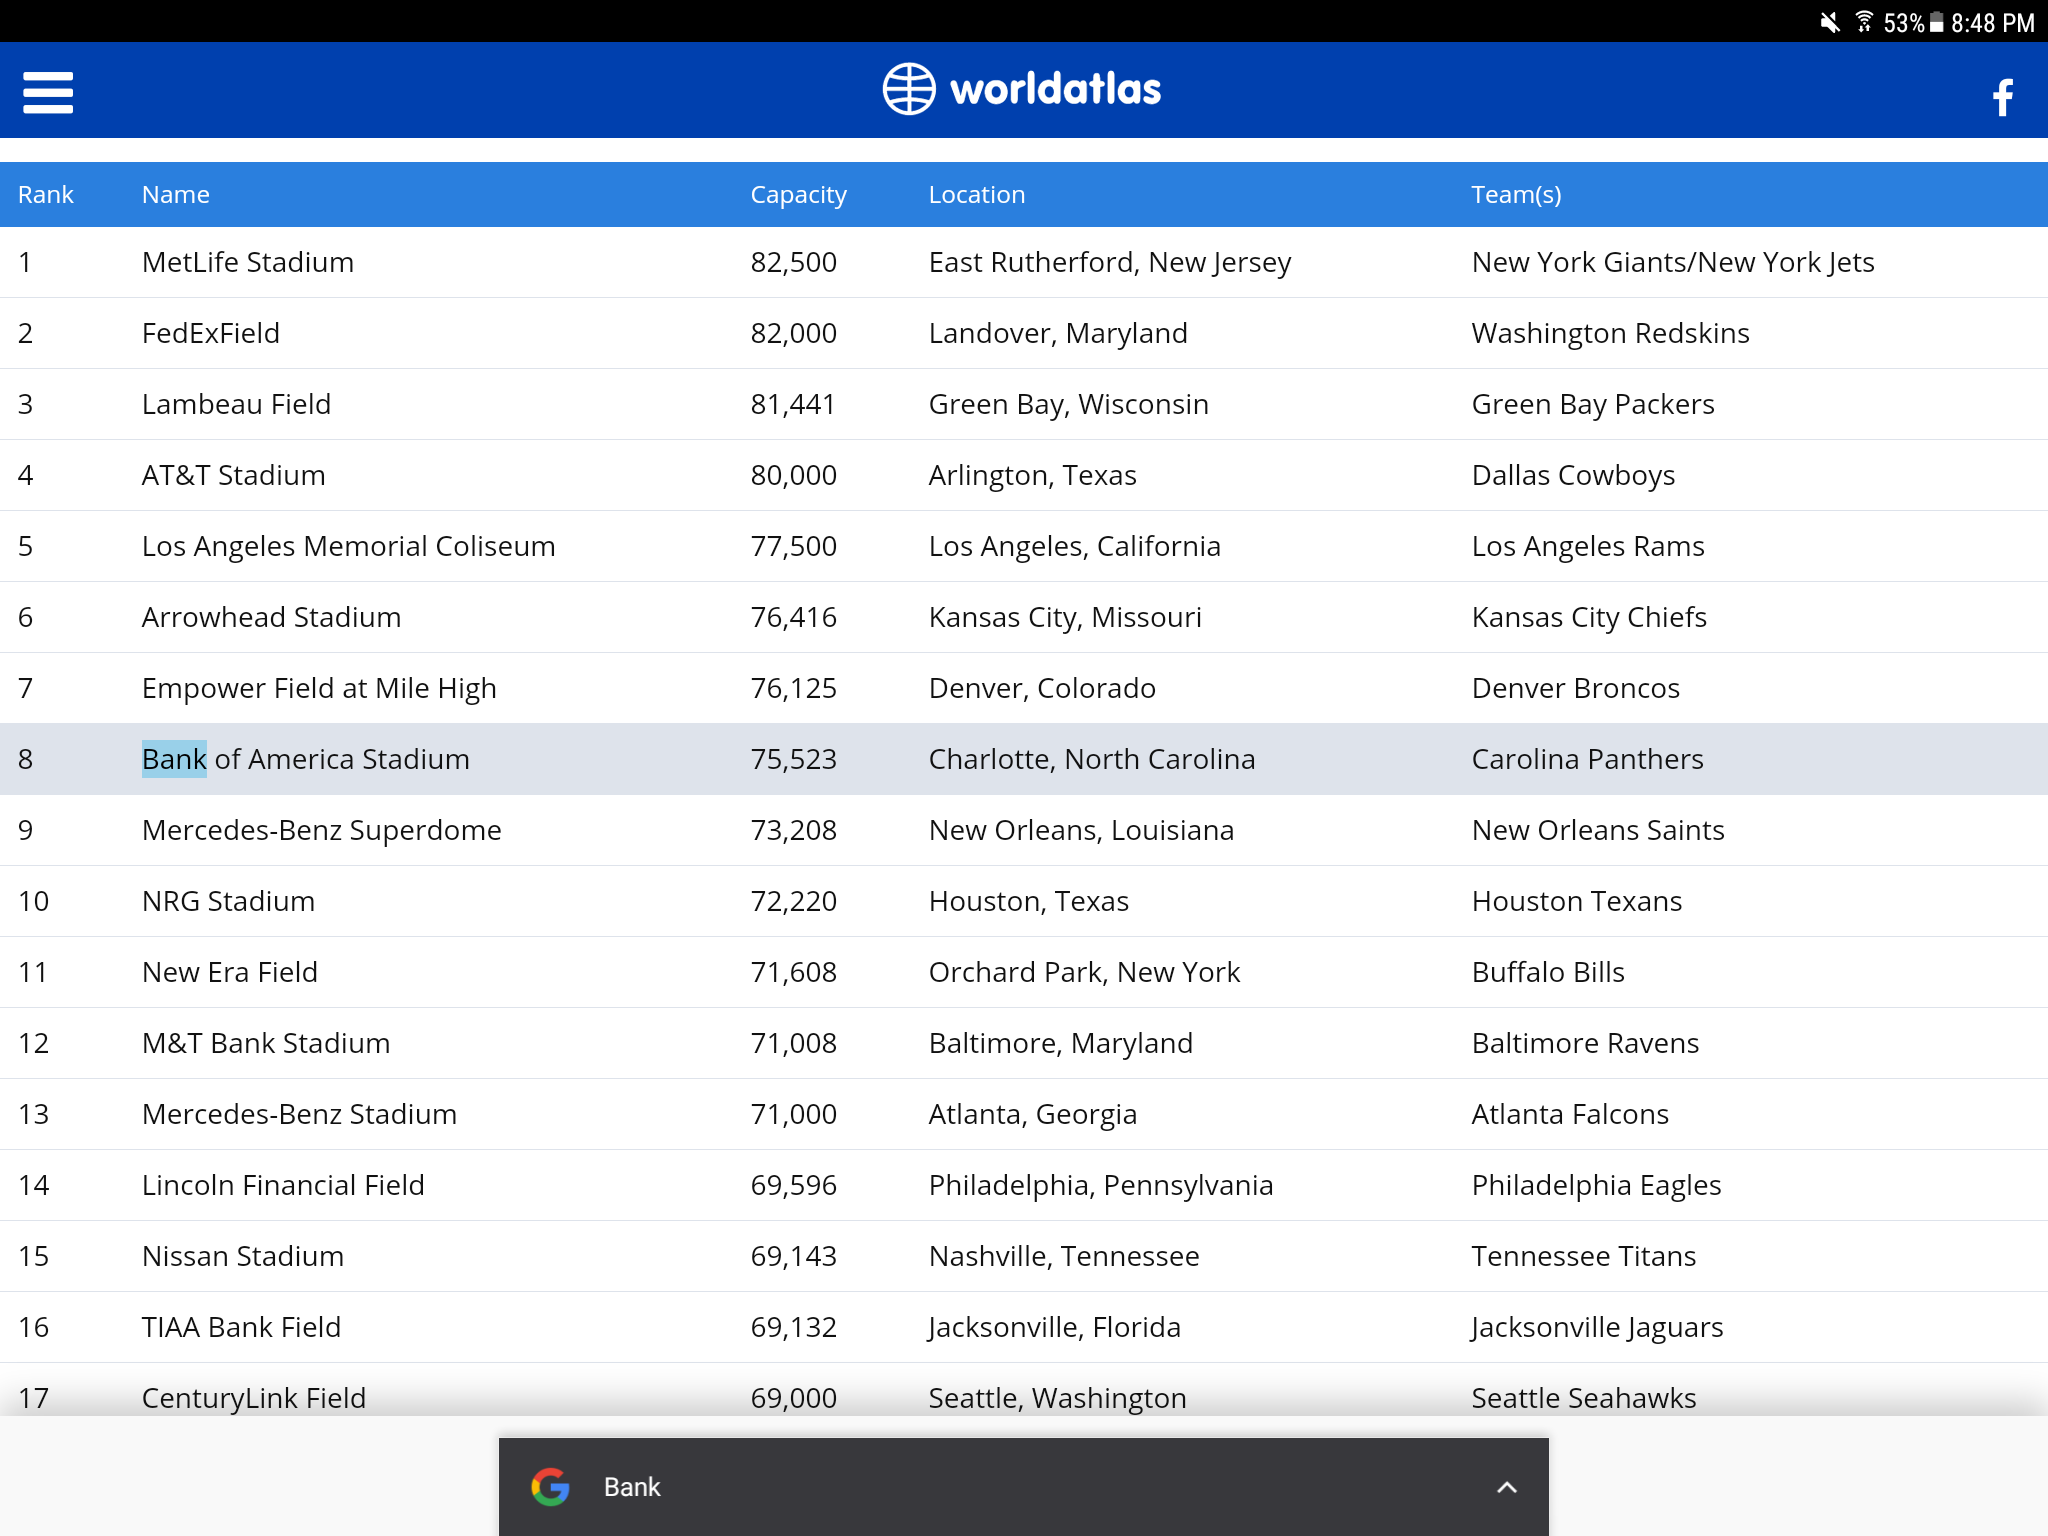Screen dimensions: 2048x1536
Task: Tap capacity value 75,523
Action: [794, 759]
